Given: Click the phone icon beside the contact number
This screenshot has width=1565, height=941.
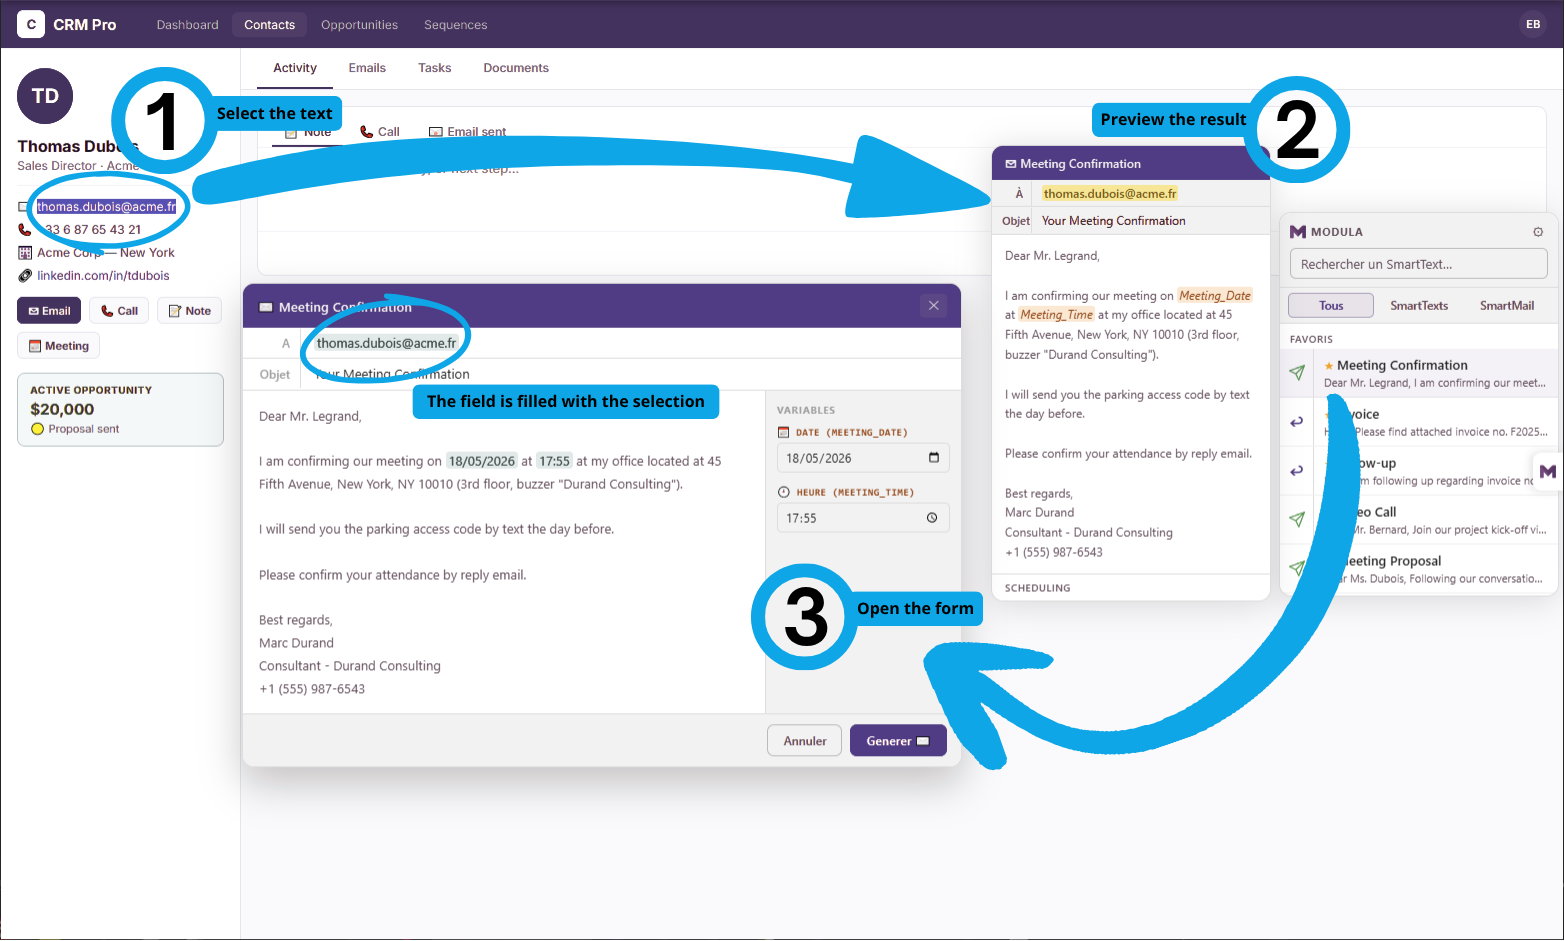Looking at the screenshot, I should [25, 229].
